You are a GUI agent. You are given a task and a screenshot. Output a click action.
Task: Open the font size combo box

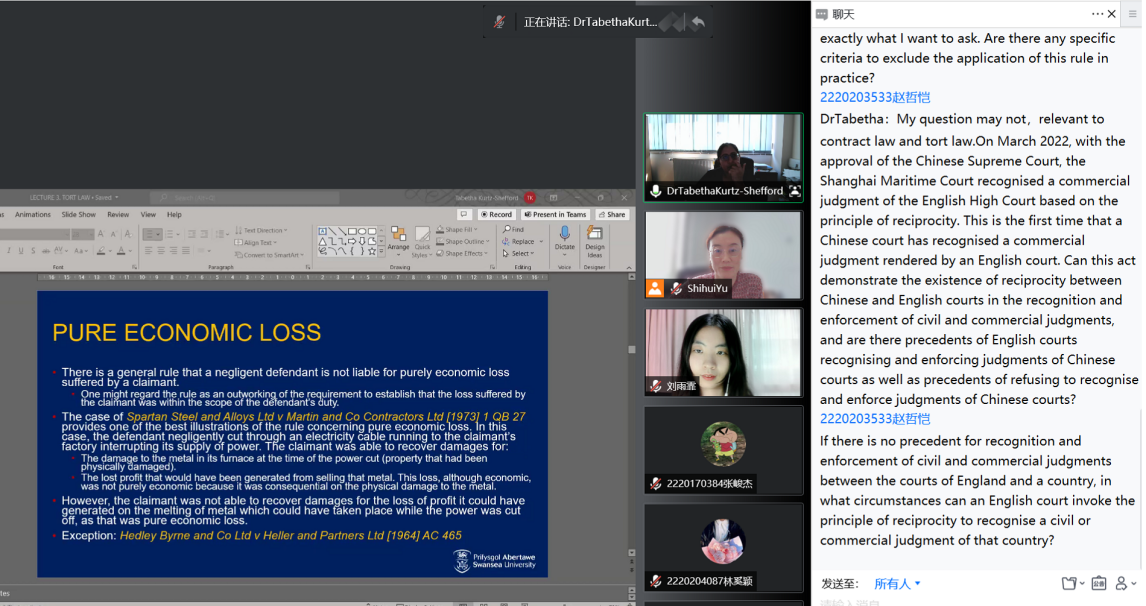(x=83, y=234)
